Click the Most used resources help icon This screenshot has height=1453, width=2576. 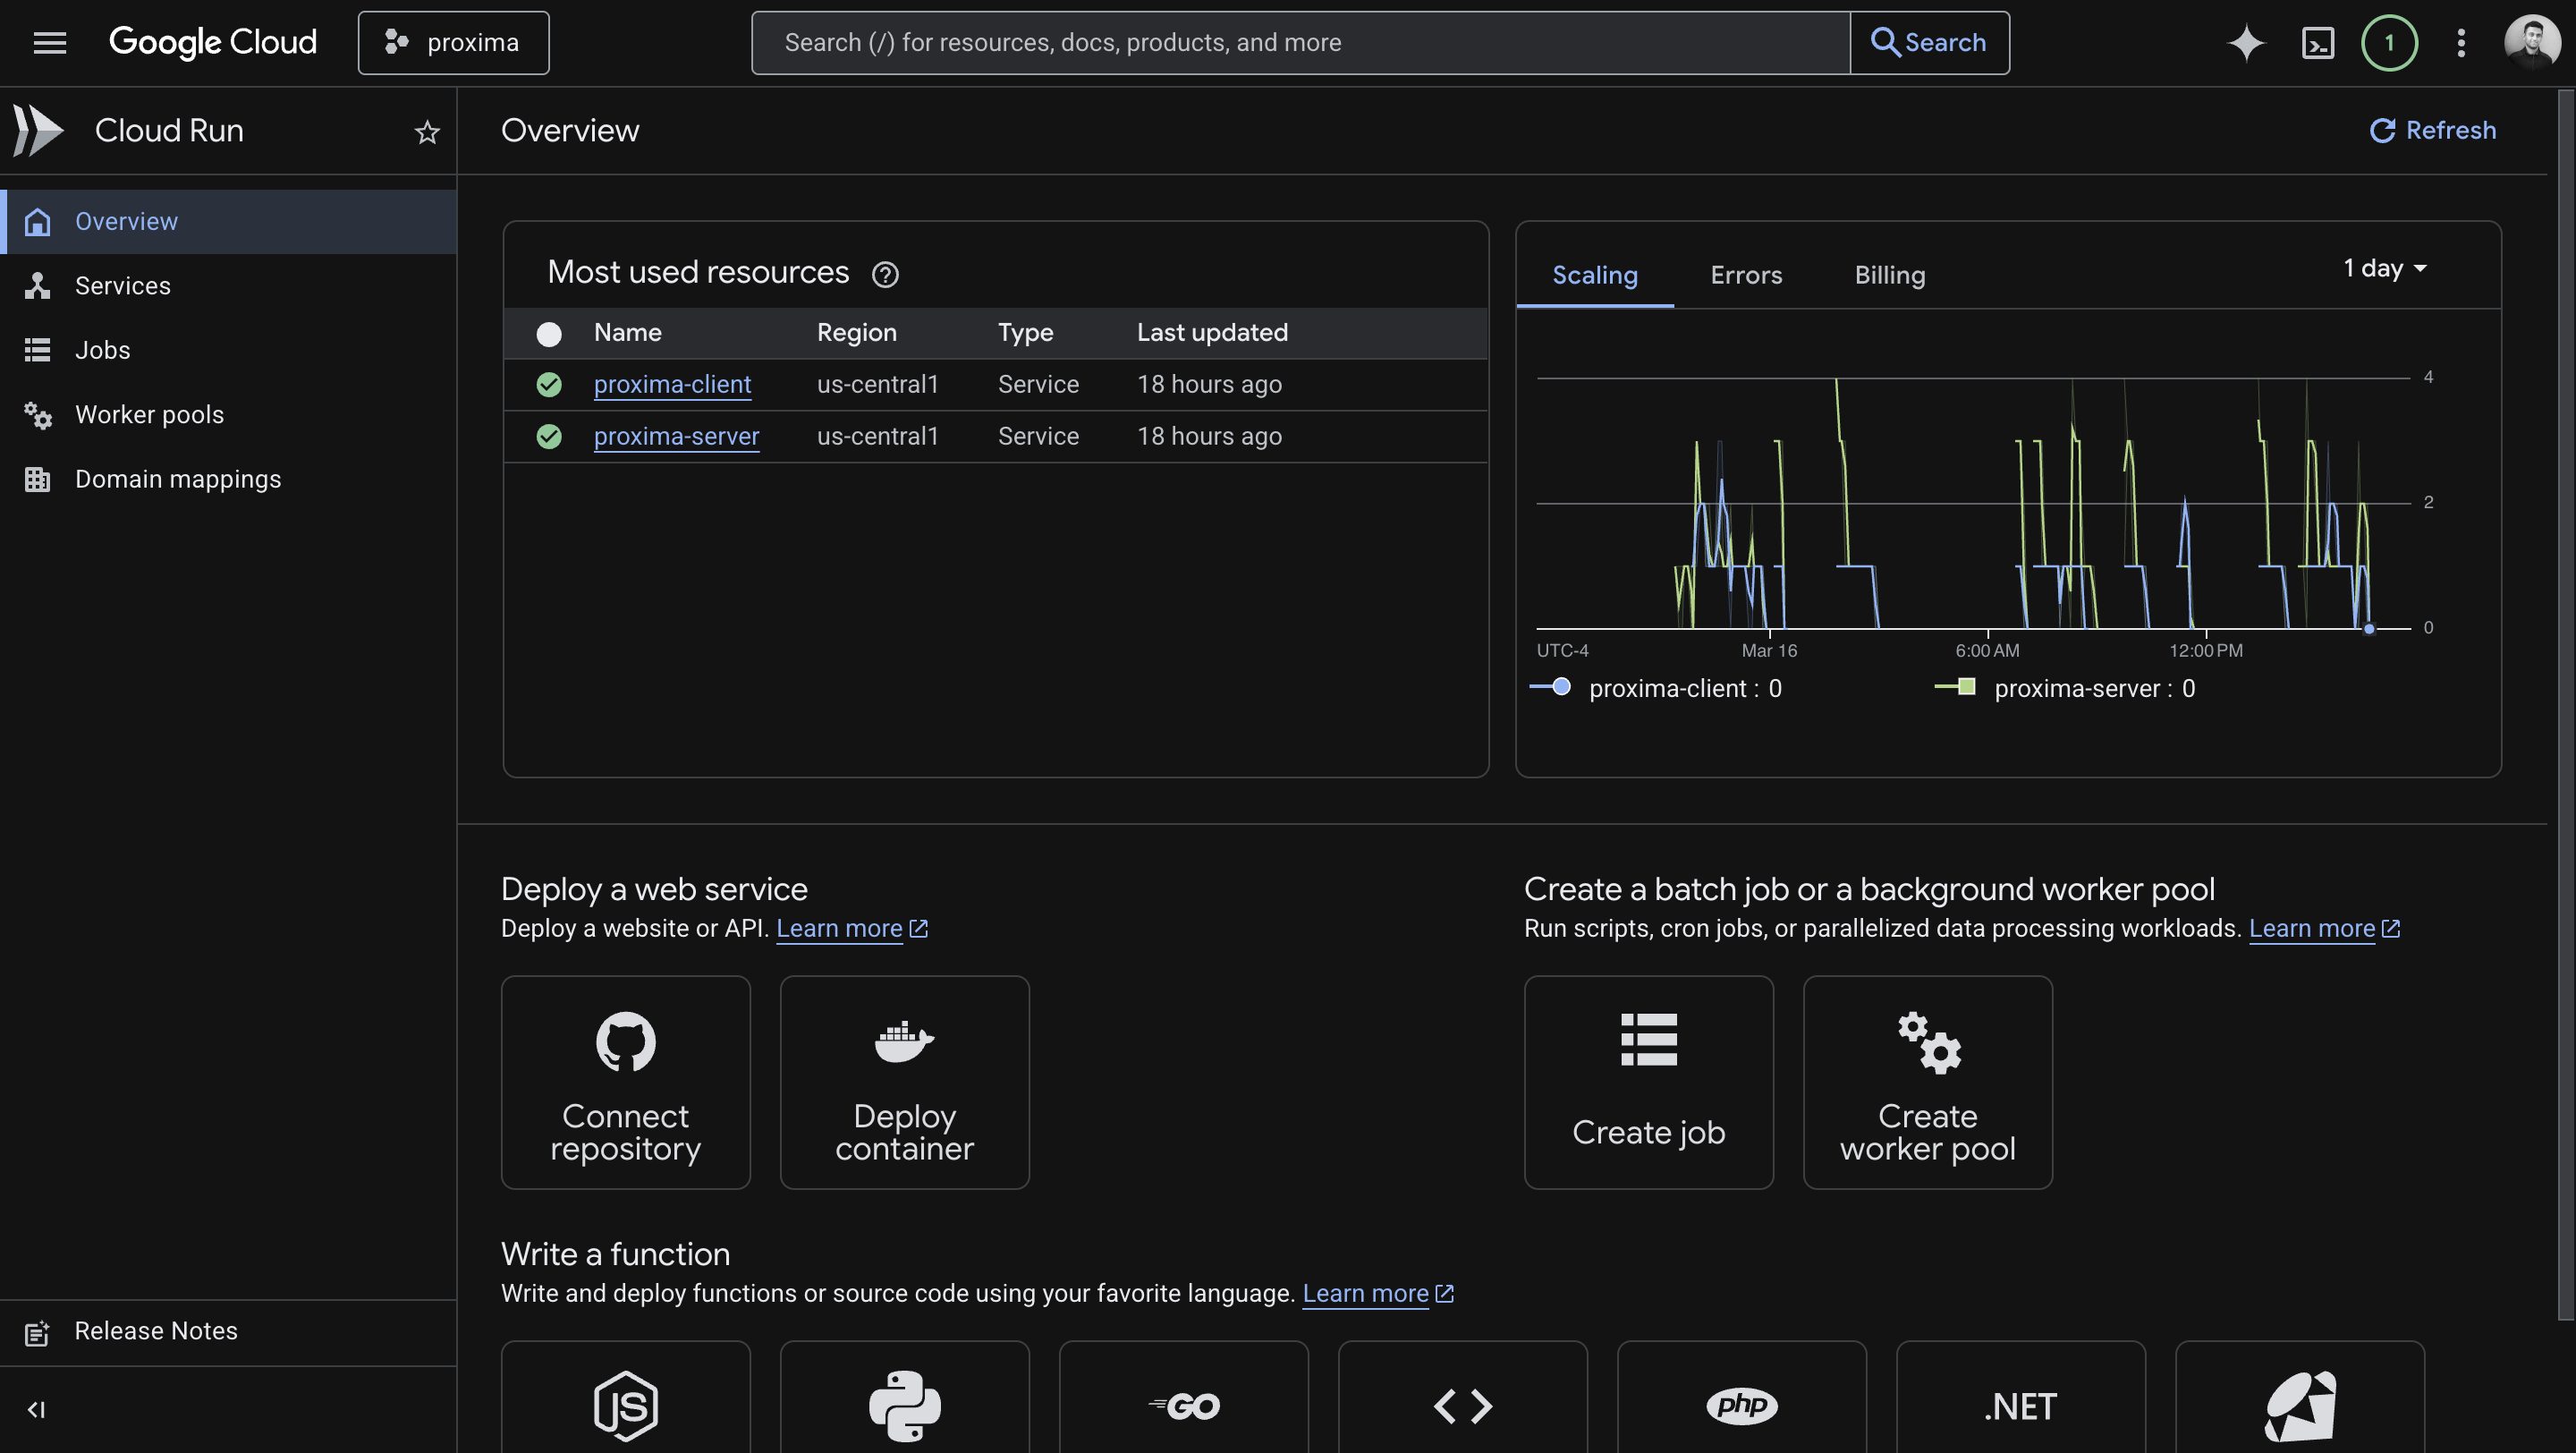(x=885, y=274)
